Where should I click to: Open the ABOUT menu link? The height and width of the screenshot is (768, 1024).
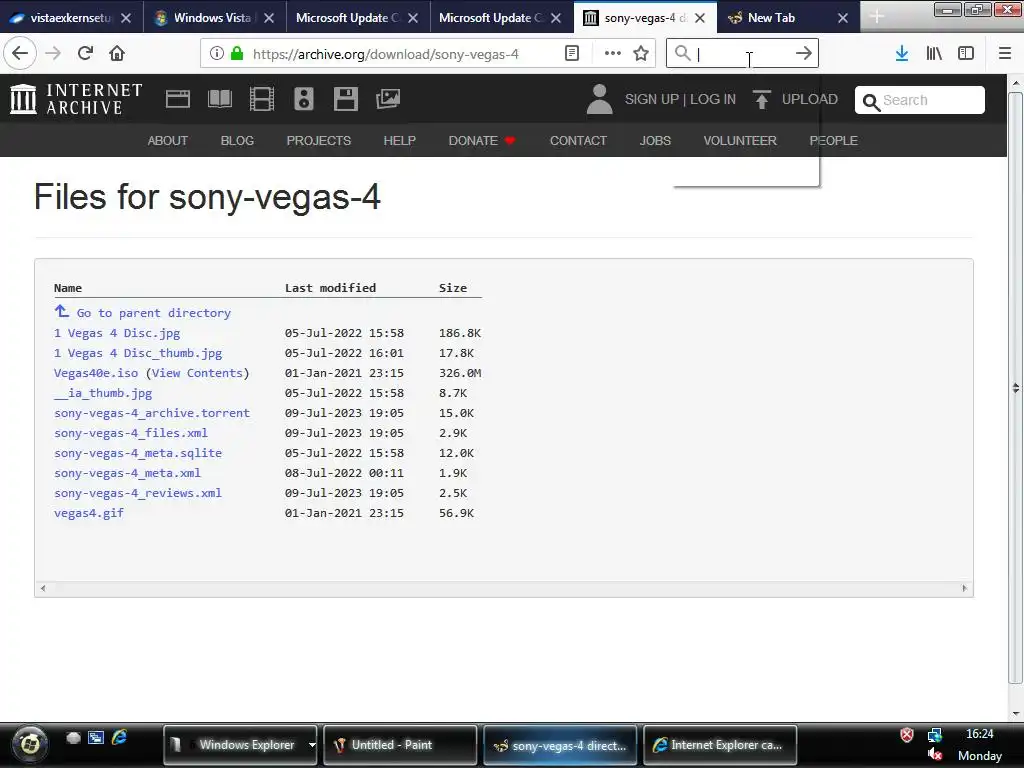168,140
